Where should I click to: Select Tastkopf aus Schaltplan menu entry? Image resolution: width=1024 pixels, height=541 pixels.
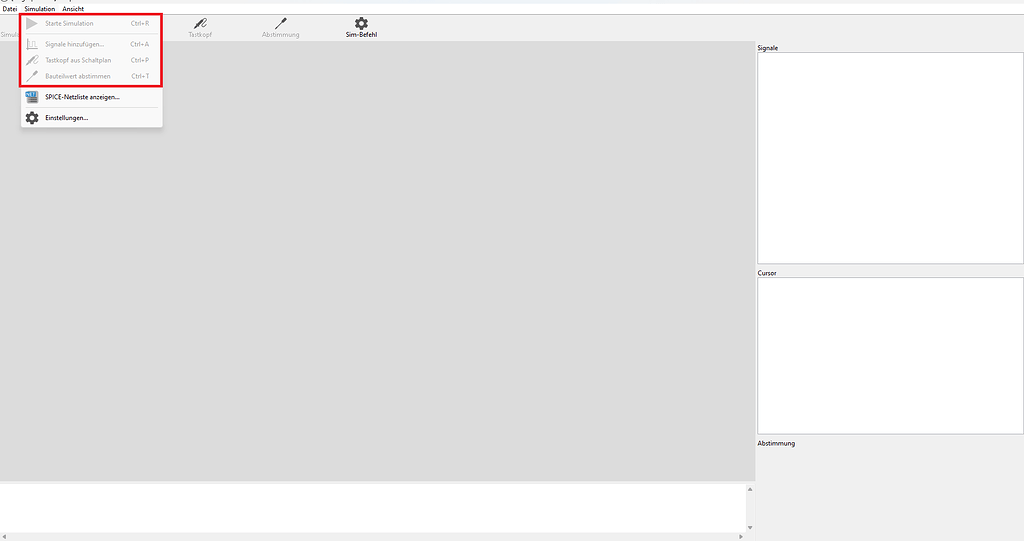coord(78,60)
